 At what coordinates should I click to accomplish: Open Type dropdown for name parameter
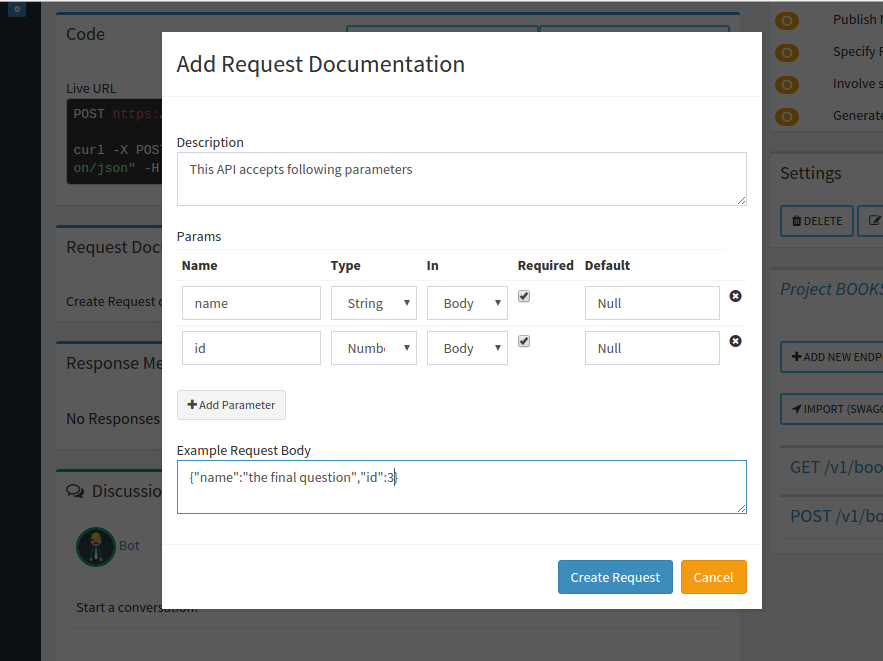373,303
